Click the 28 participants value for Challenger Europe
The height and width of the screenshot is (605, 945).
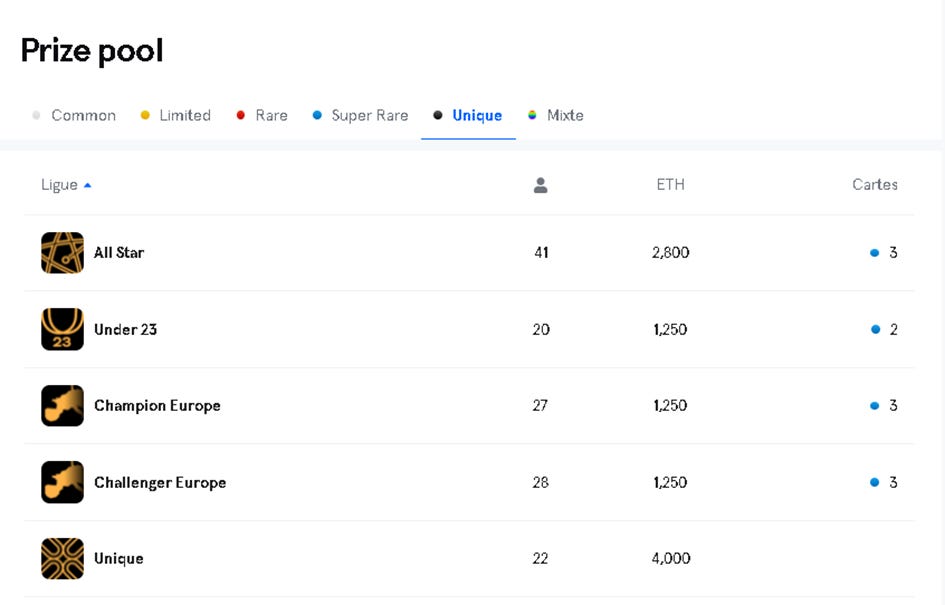(x=541, y=482)
